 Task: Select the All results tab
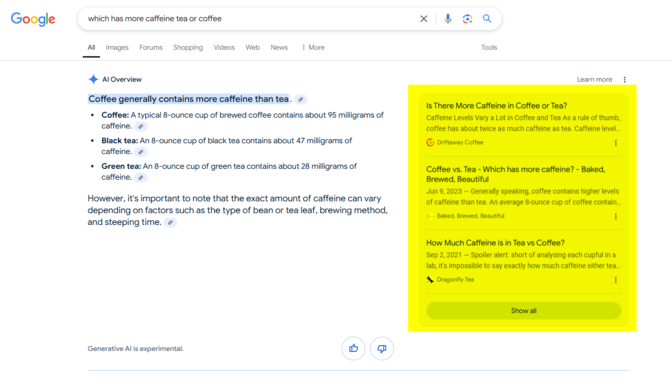pyautogui.click(x=91, y=48)
